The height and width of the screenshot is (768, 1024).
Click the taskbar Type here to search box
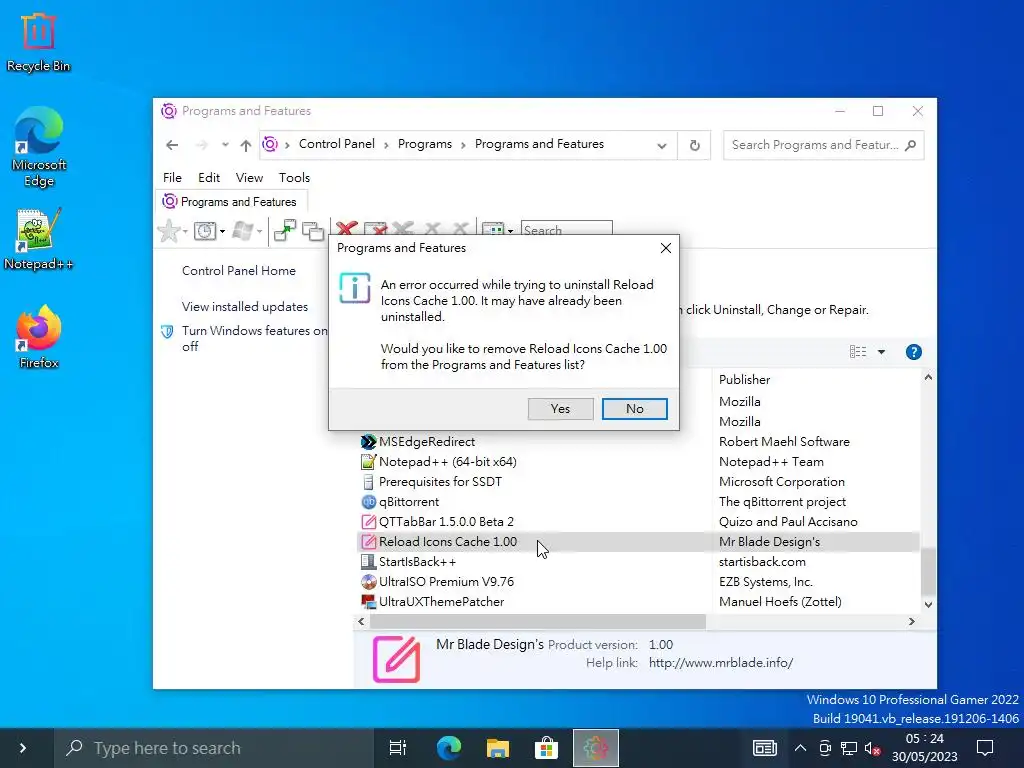pyautogui.click(x=214, y=748)
